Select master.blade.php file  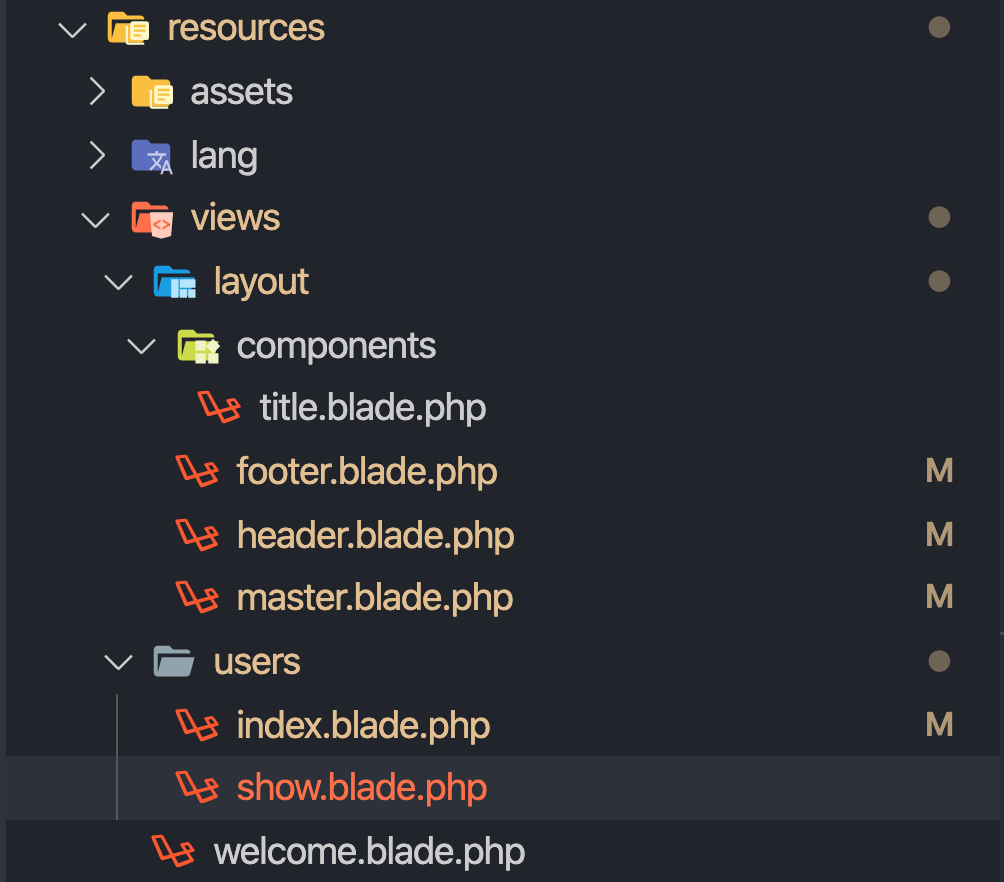(374, 598)
